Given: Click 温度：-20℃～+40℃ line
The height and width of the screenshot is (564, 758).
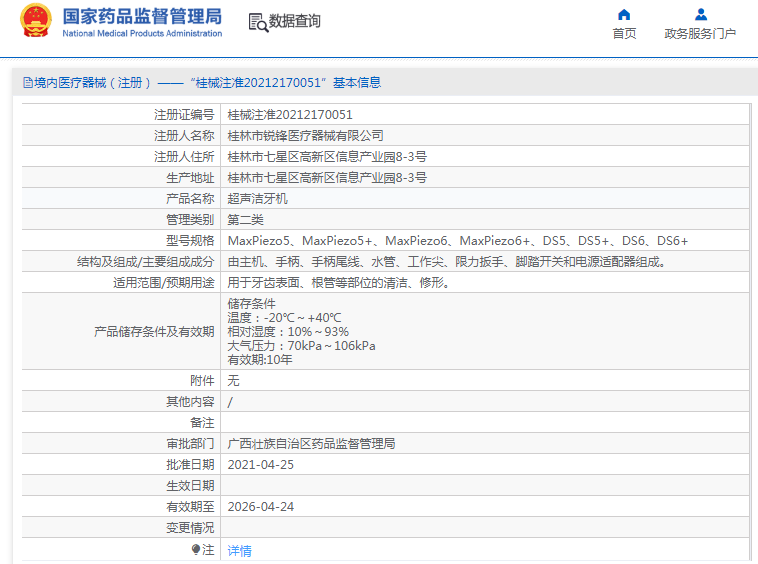Looking at the screenshot, I should [x=284, y=318].
